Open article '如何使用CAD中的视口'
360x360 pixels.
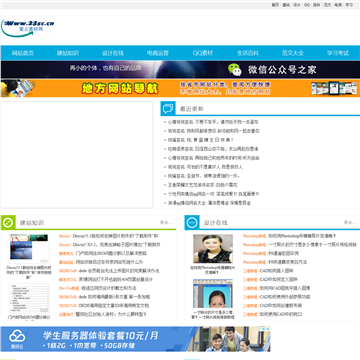(281, 314)
